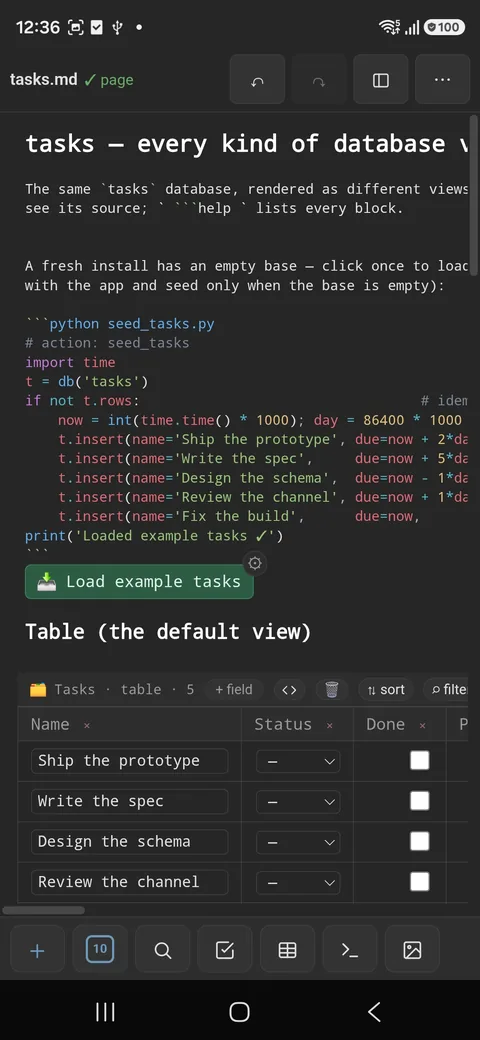Tap the plus icon in bottom toolbar
This screenshot has width=480, height=1040.
point(38,950)
